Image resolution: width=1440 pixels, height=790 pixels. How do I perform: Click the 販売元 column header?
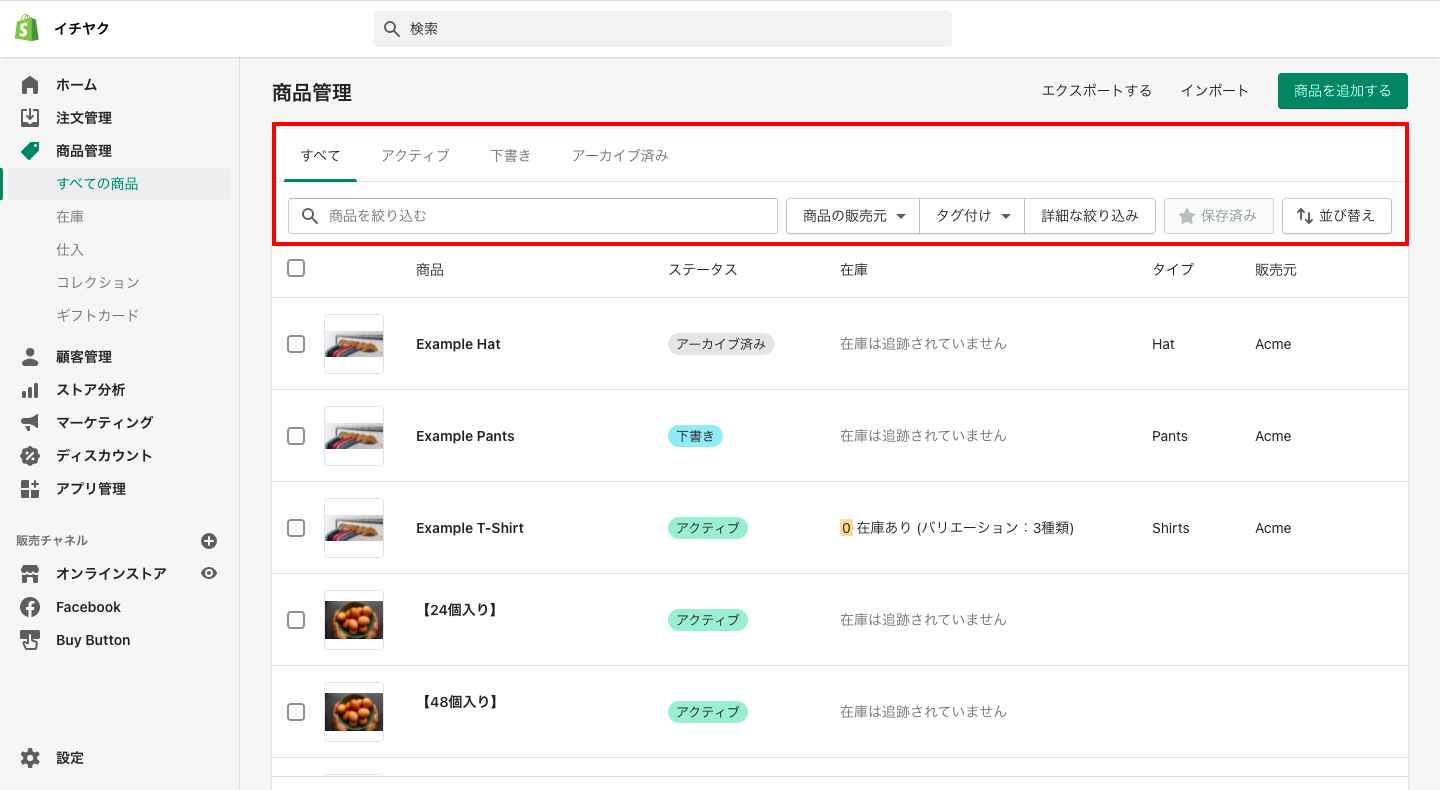pos(1276,270)
